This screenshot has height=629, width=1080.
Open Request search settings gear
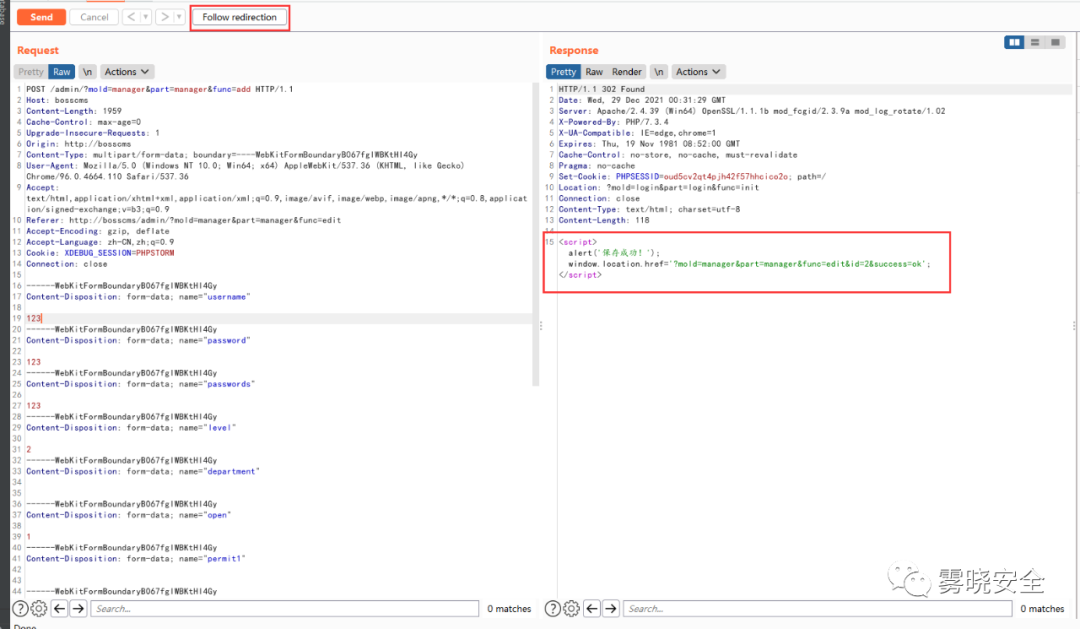point(39,608)
